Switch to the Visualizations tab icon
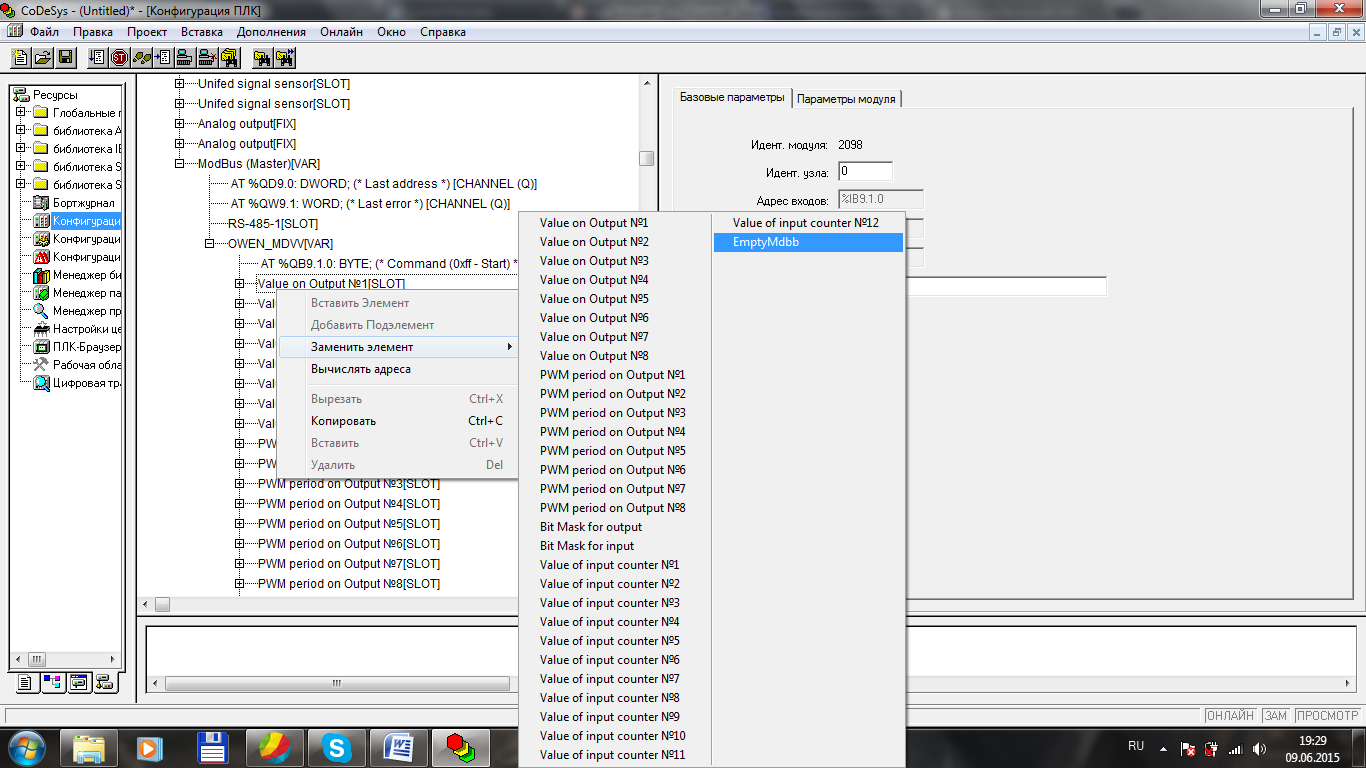Screen dimensions: 1366x768 [x=78, y=683]
